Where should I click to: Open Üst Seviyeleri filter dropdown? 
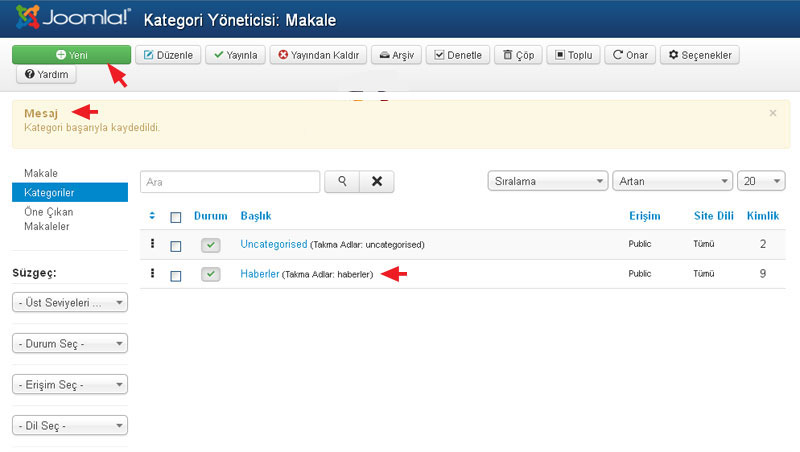[70, 303]
